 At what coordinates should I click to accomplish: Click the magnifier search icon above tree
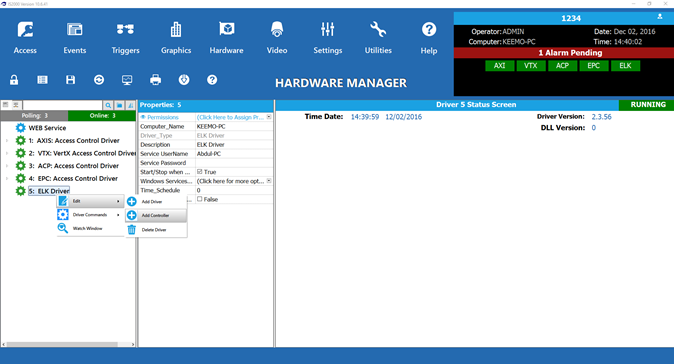tap(108, 105)
